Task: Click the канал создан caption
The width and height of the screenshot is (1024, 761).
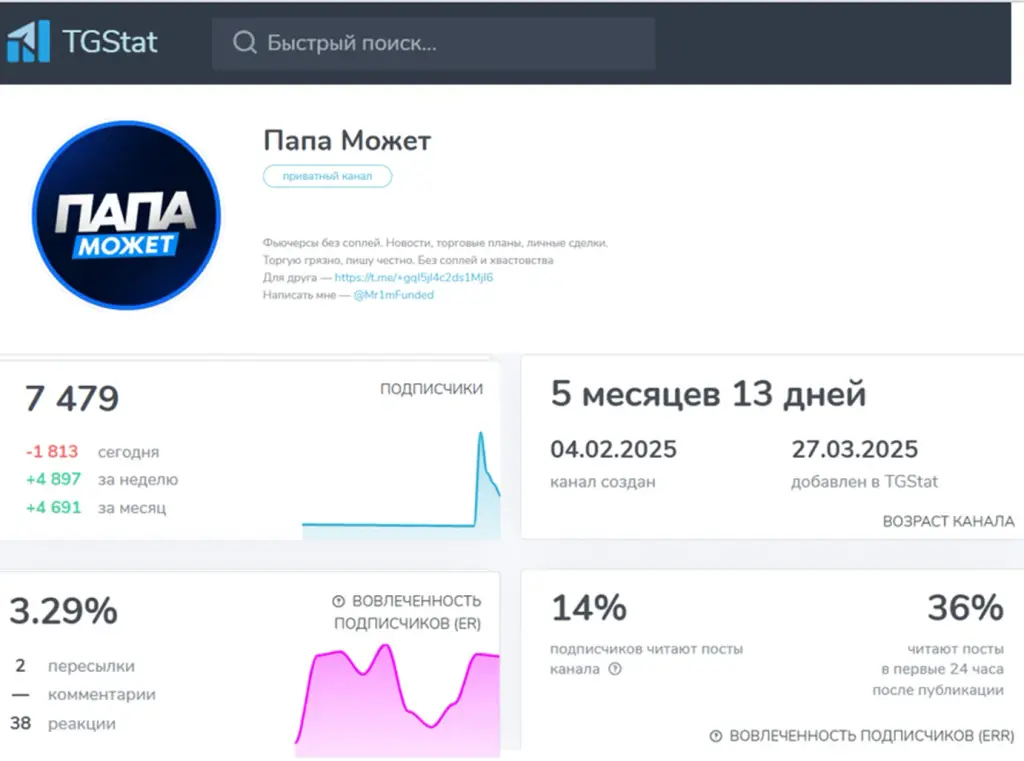Action: tap(603, 482)
